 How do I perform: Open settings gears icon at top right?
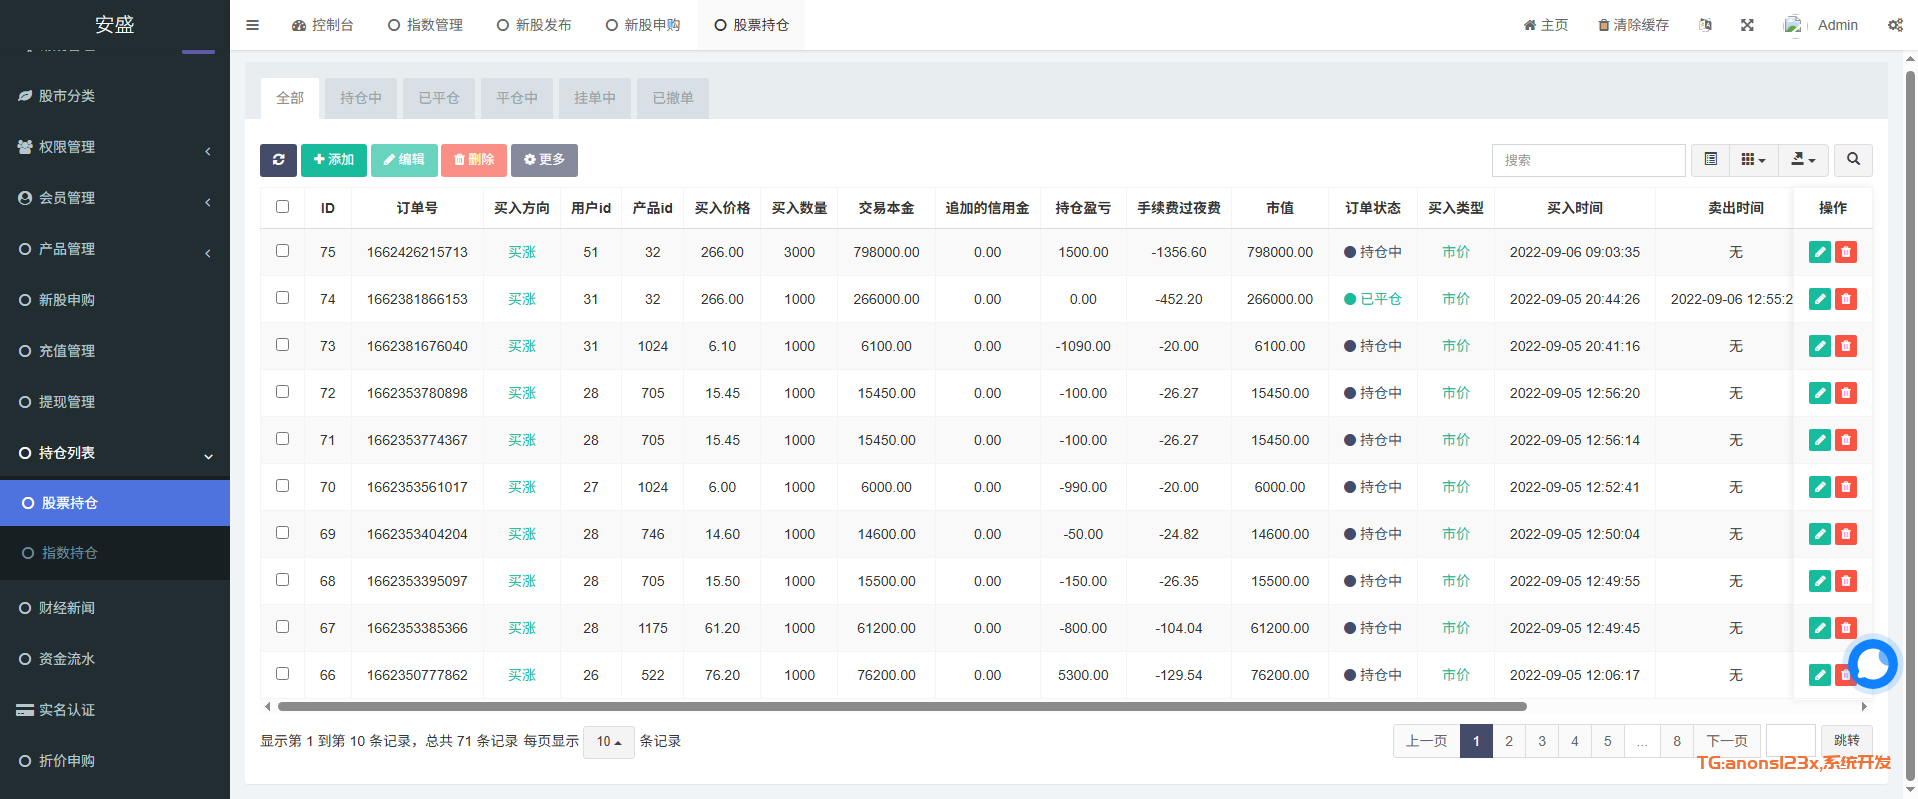pyautogui.click(x=1895, y=25)
